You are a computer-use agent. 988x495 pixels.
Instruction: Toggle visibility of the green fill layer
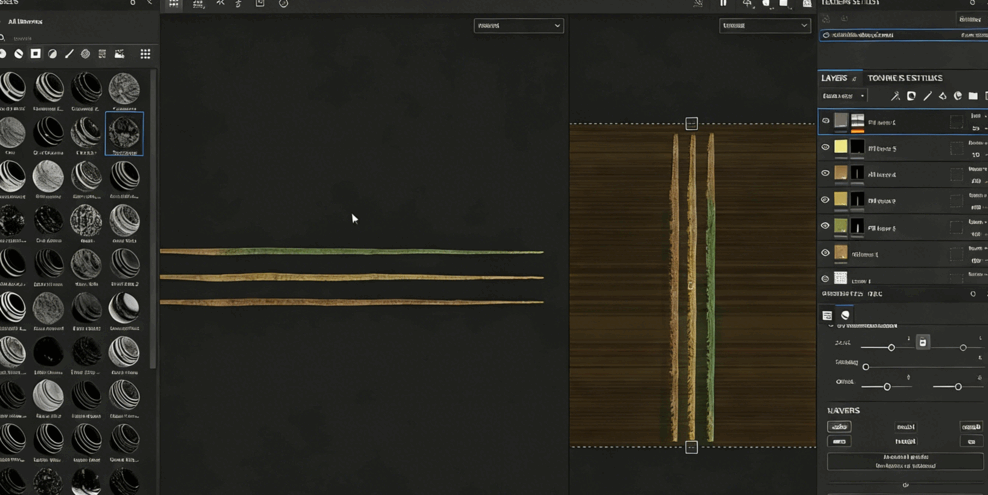click(x=826, y=226)
